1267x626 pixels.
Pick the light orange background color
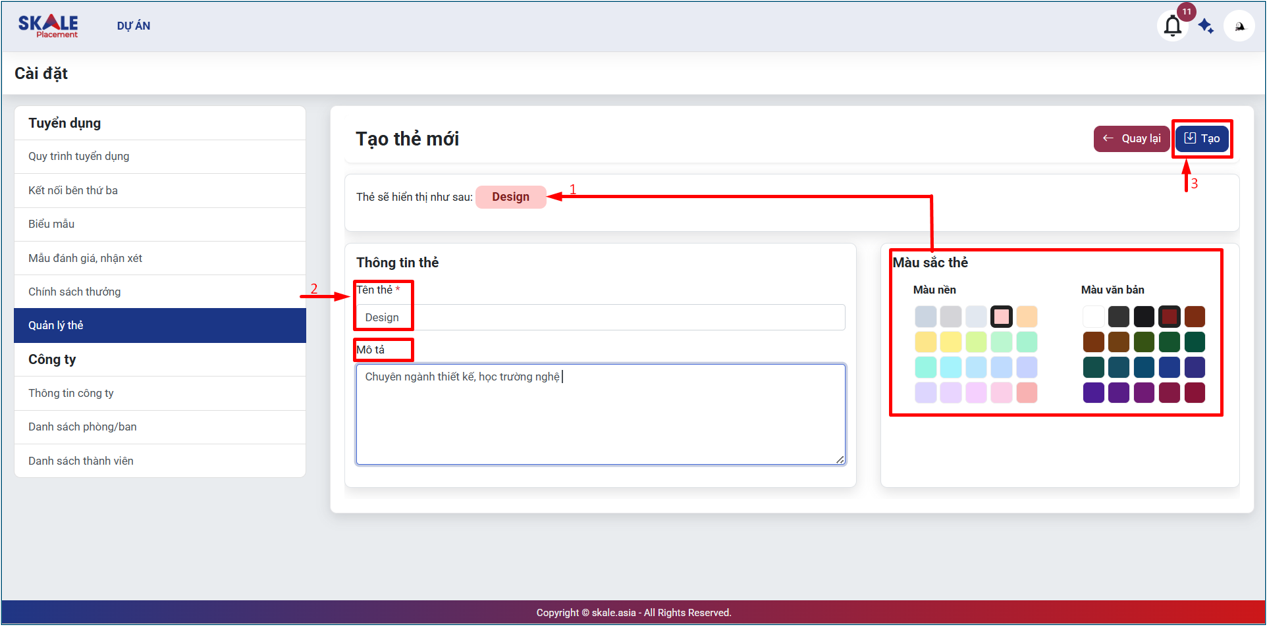(1027, 317)
